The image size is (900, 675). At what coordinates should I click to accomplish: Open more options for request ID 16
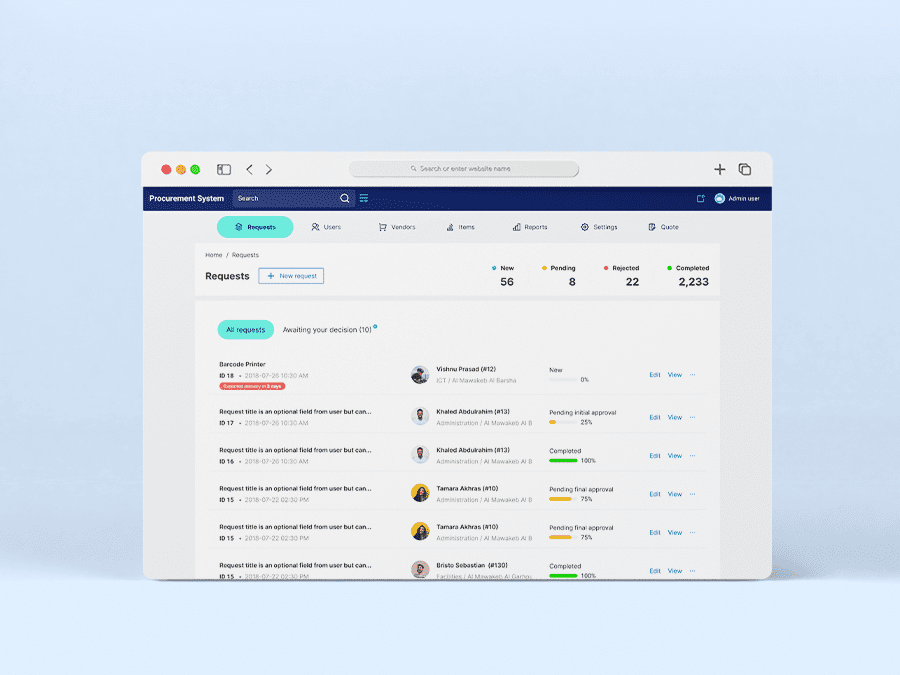pos(693,456)
